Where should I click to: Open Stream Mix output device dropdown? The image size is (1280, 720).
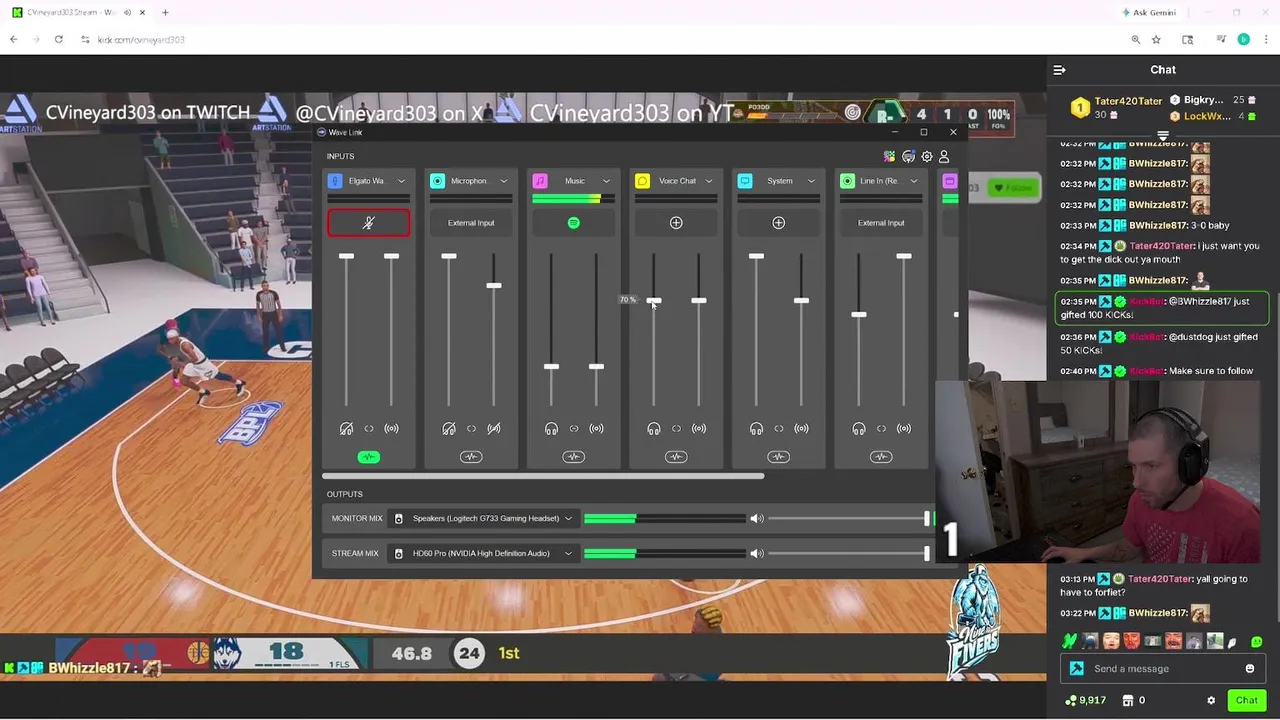pyautogui.click(x=482, y=553)
